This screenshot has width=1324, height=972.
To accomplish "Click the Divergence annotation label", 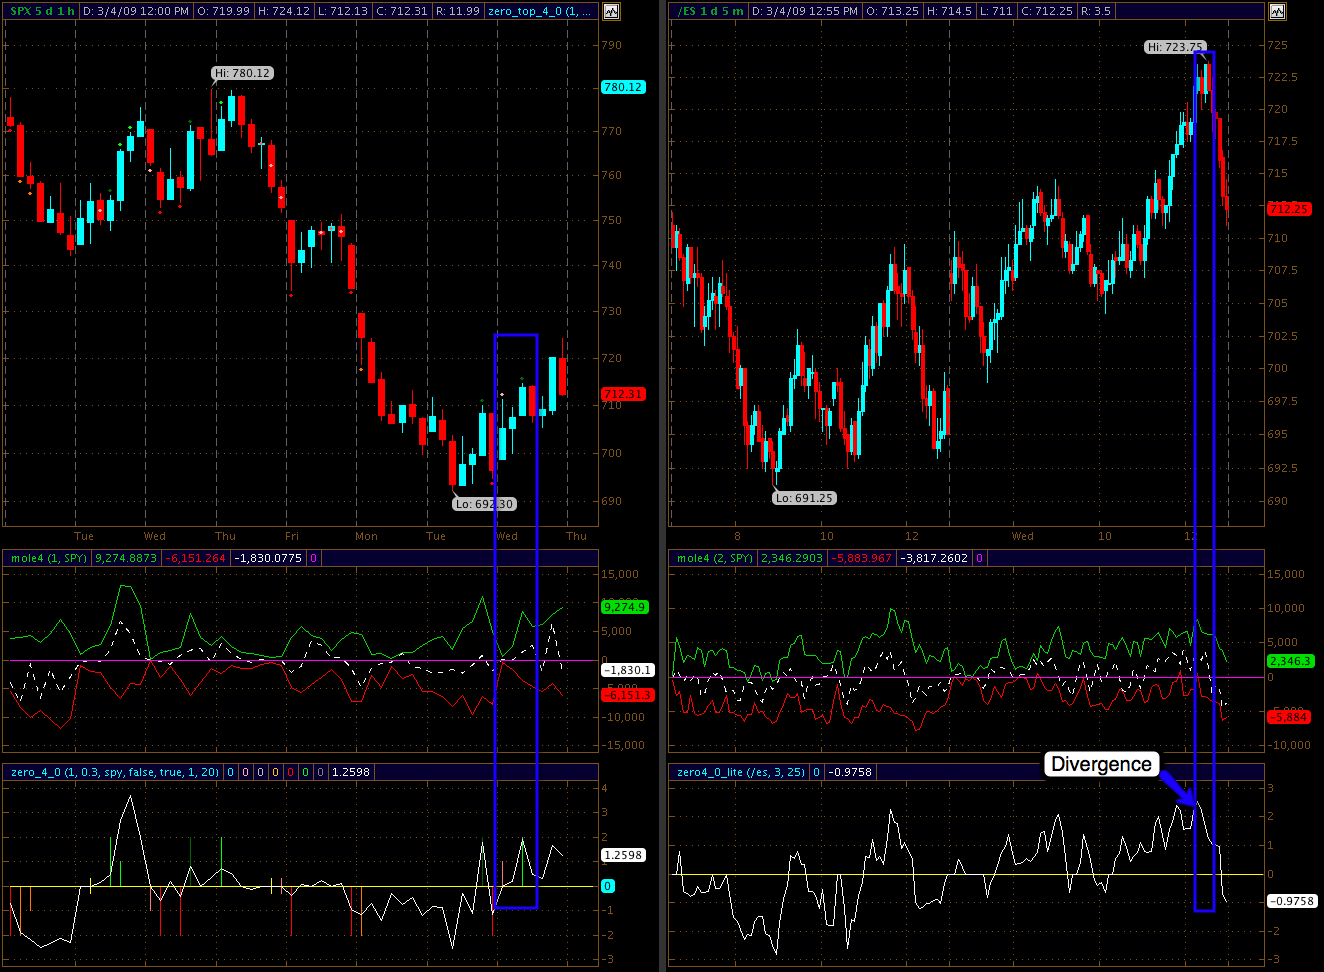I will pos(1101,764).
